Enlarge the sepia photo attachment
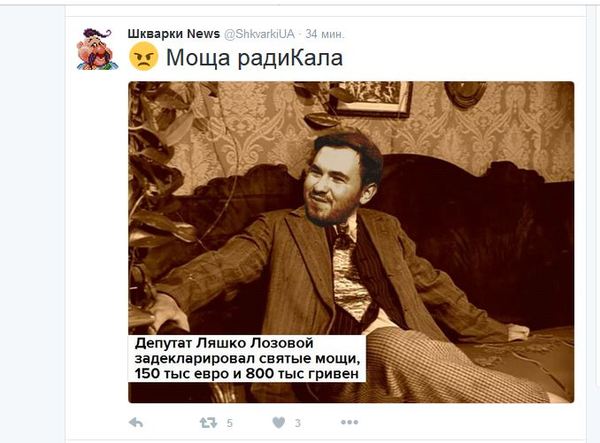The height and width of the screenshot is (443, 600). click(351, 242)
